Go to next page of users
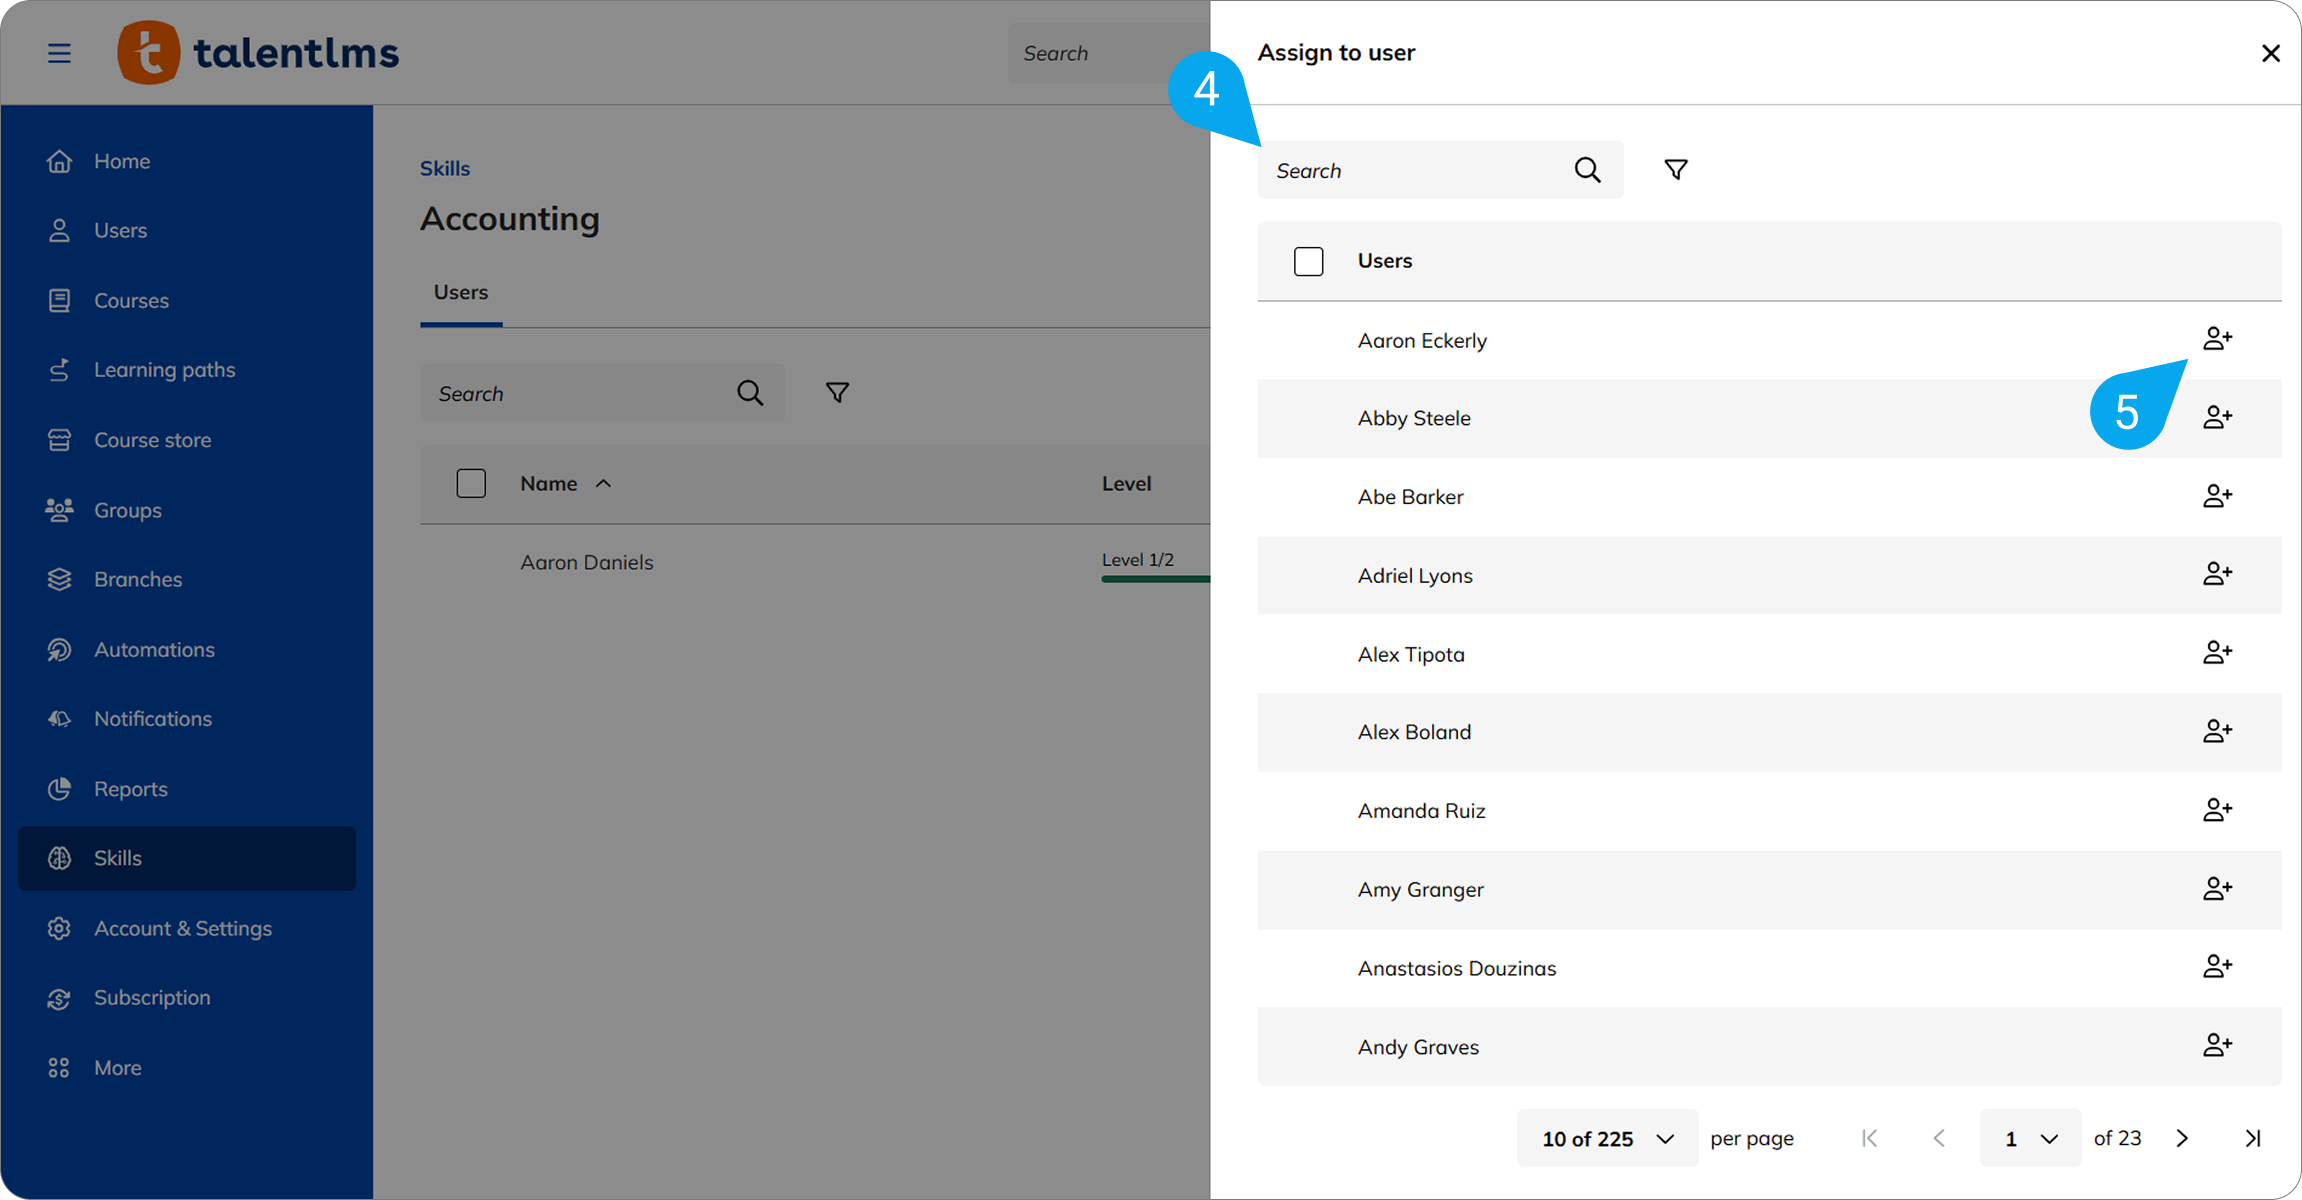 click(x=2182, y=1138)
